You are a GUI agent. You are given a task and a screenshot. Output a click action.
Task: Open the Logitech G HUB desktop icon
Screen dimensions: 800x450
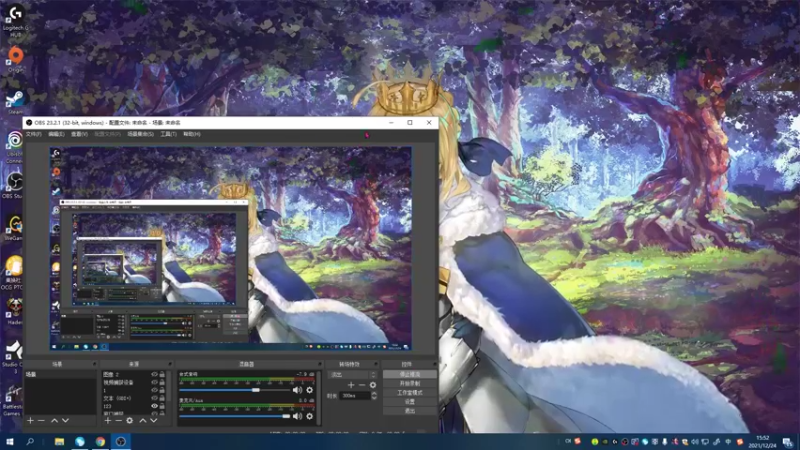click(x=15, y=19)
